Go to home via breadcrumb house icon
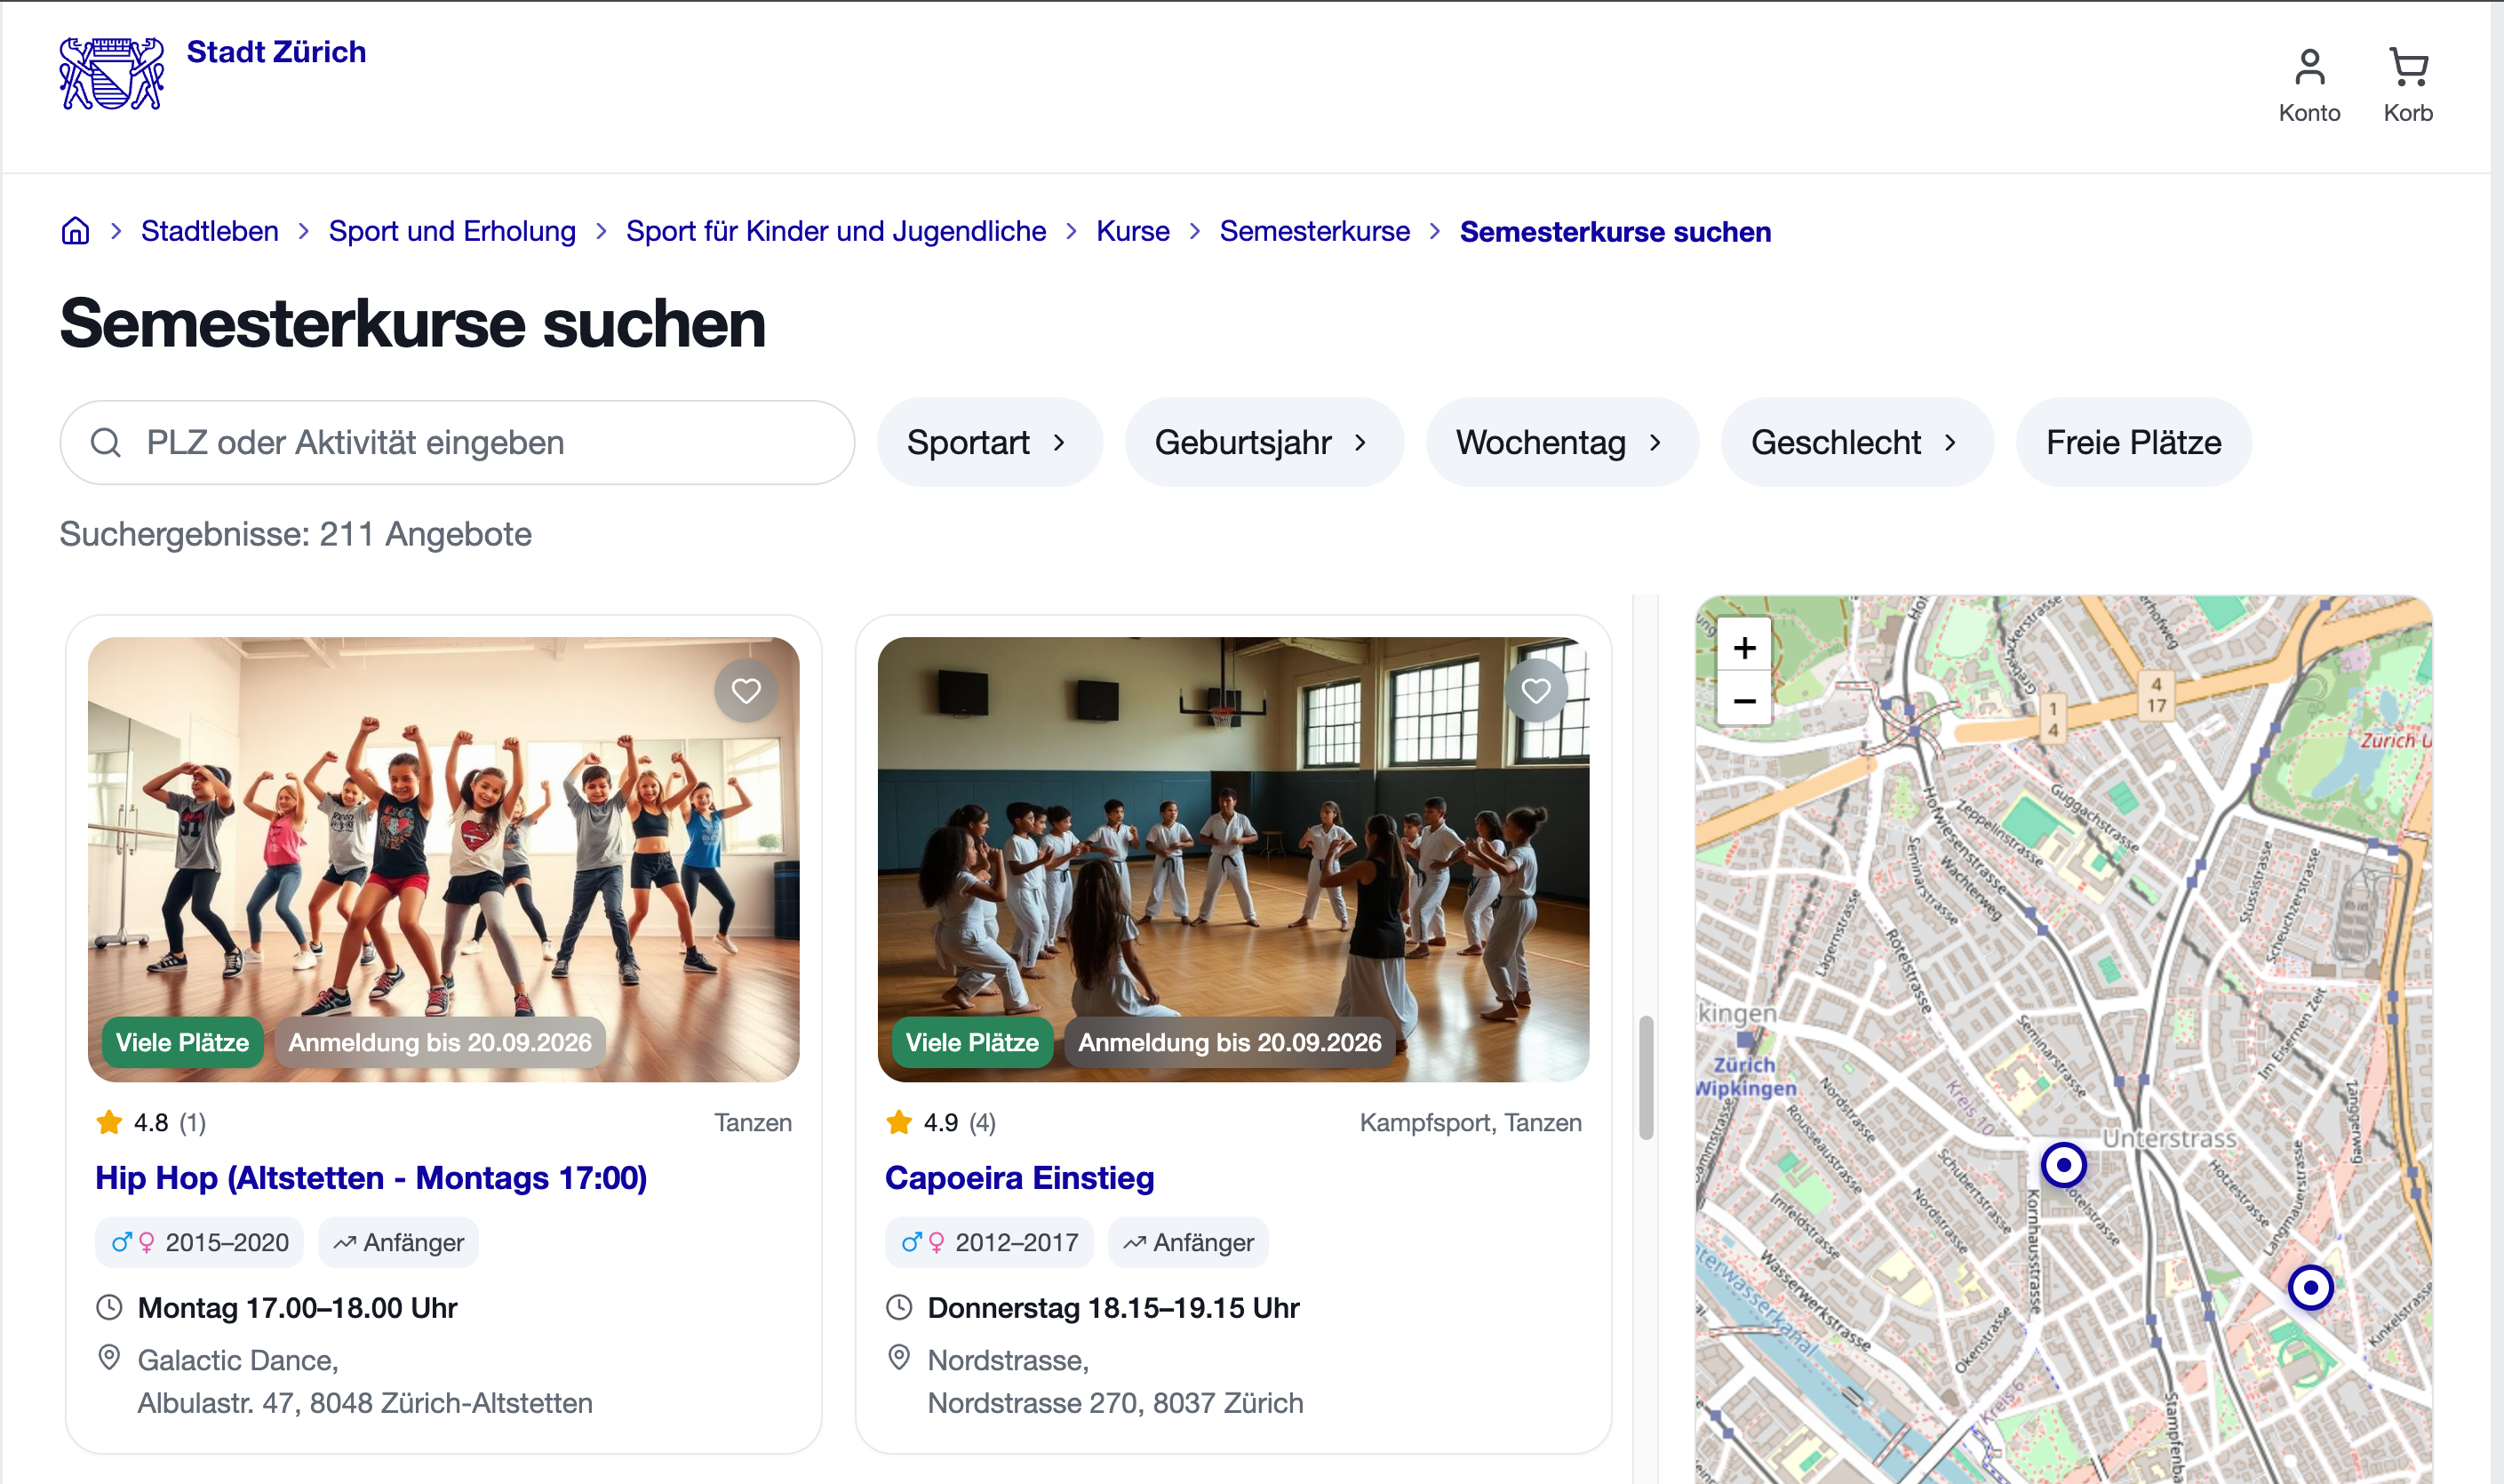Viewport: 2504px width, 1484px height. click(x=75, y=231)
